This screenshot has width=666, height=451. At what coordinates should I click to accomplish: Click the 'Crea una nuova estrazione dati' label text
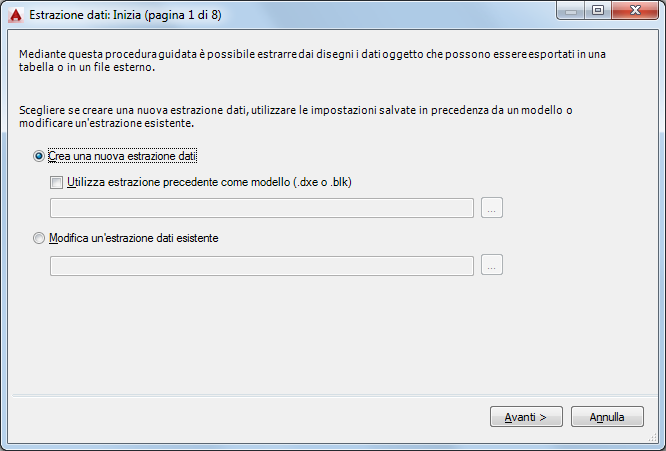(x=122, y=157)
